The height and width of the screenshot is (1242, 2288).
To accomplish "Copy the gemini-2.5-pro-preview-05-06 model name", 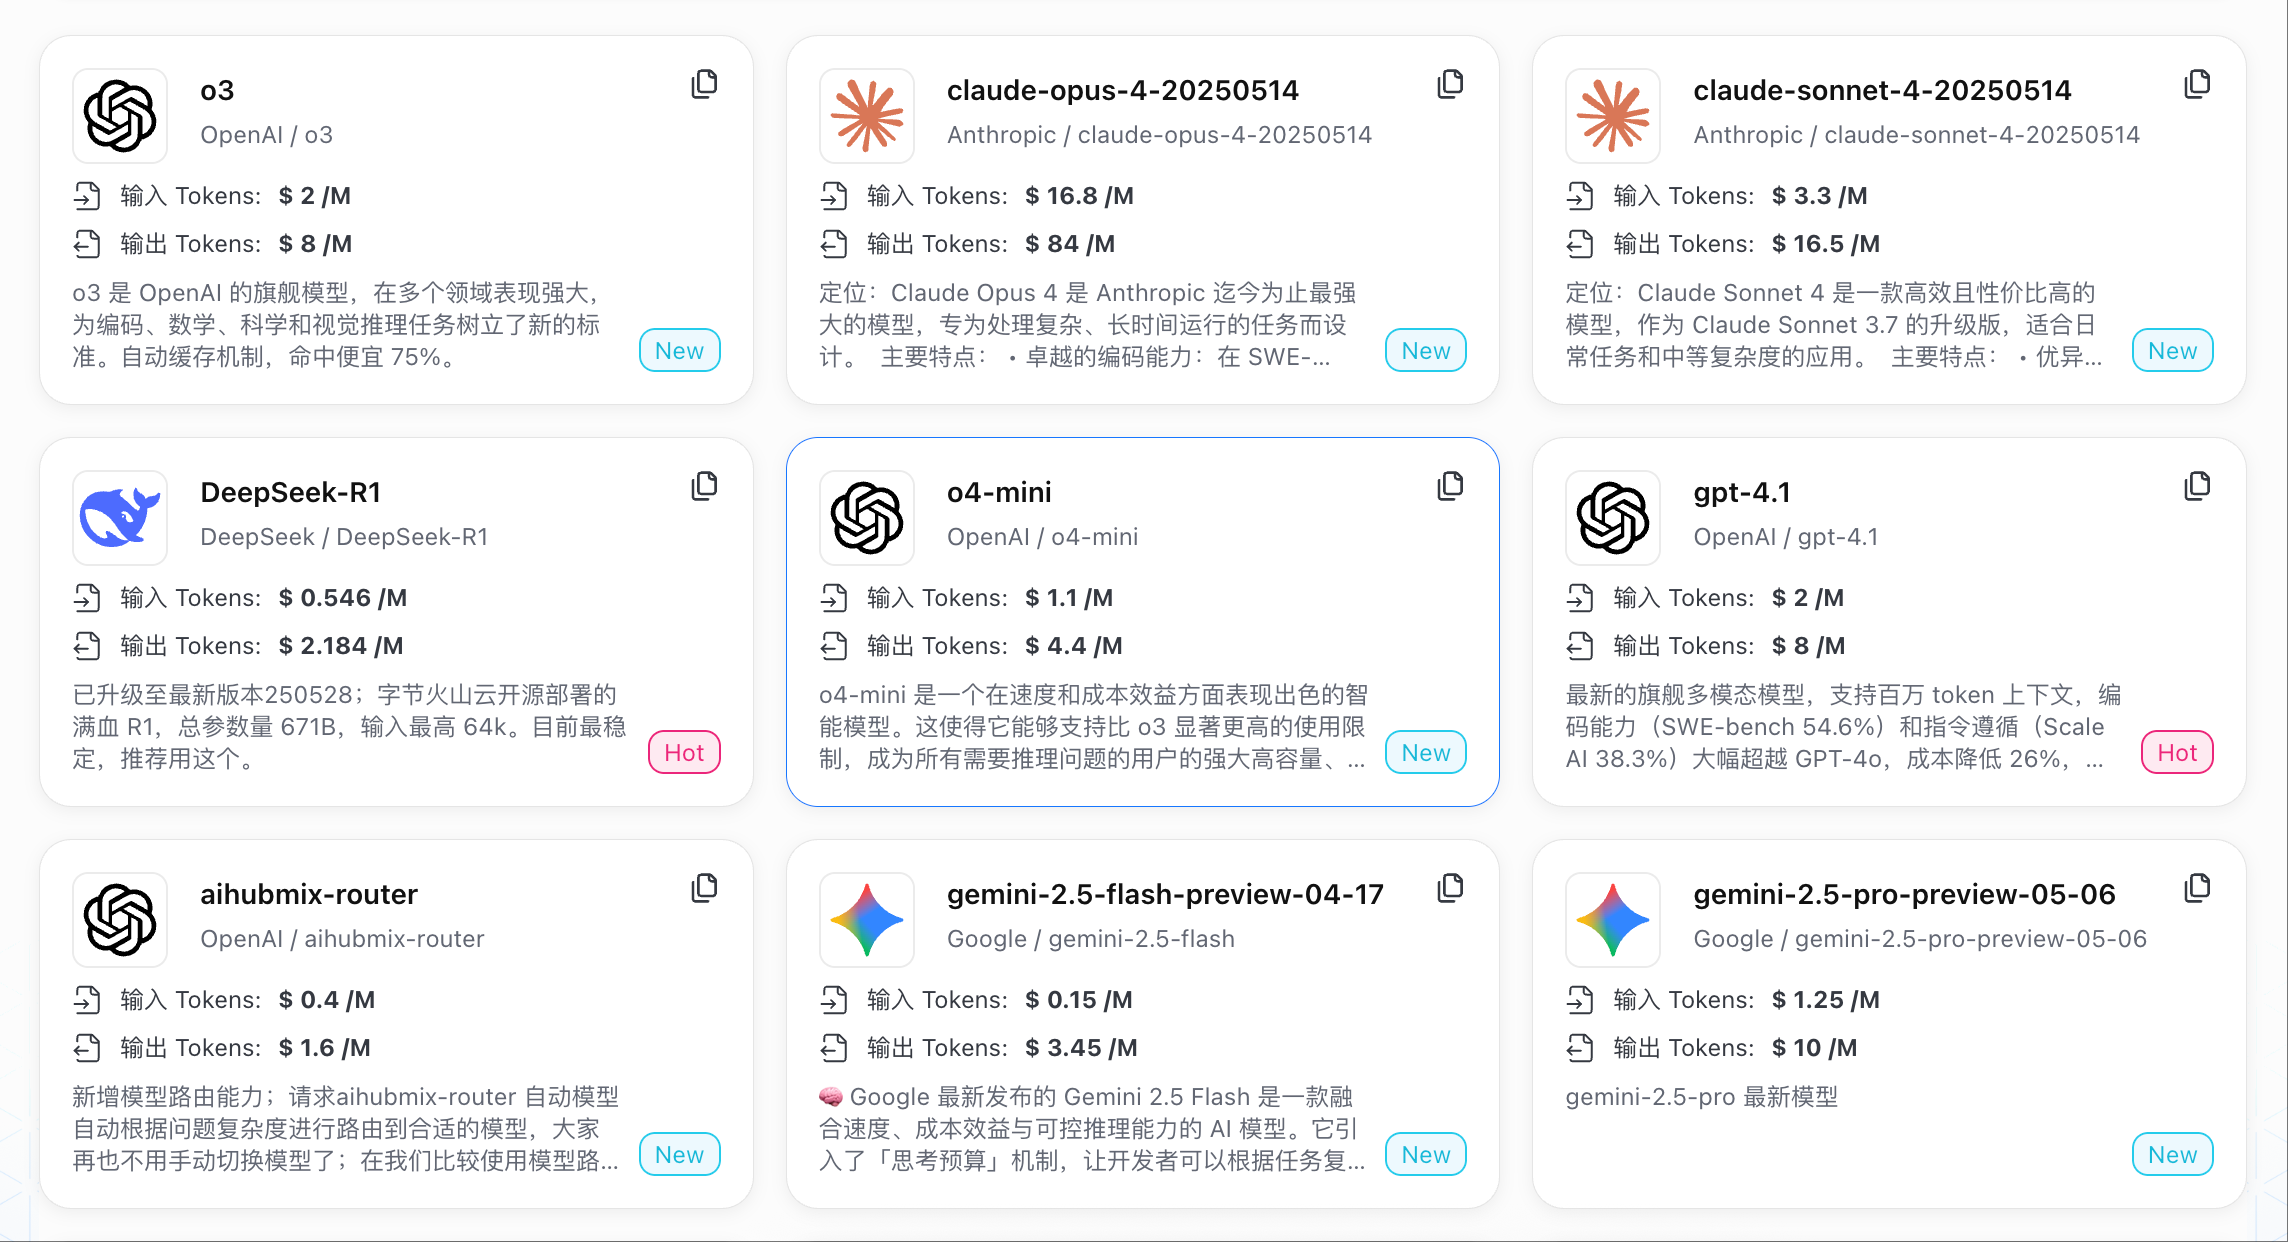I will (2197, 888).
